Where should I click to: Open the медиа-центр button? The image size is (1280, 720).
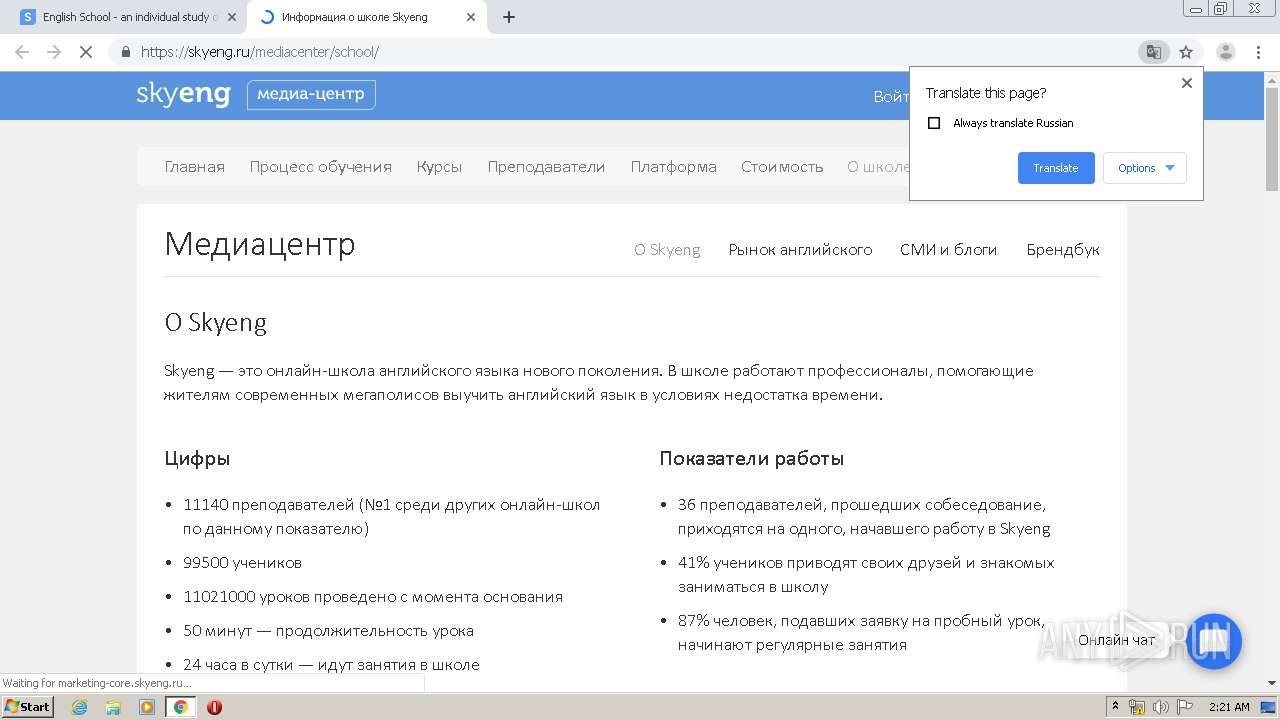coord(311,95)
